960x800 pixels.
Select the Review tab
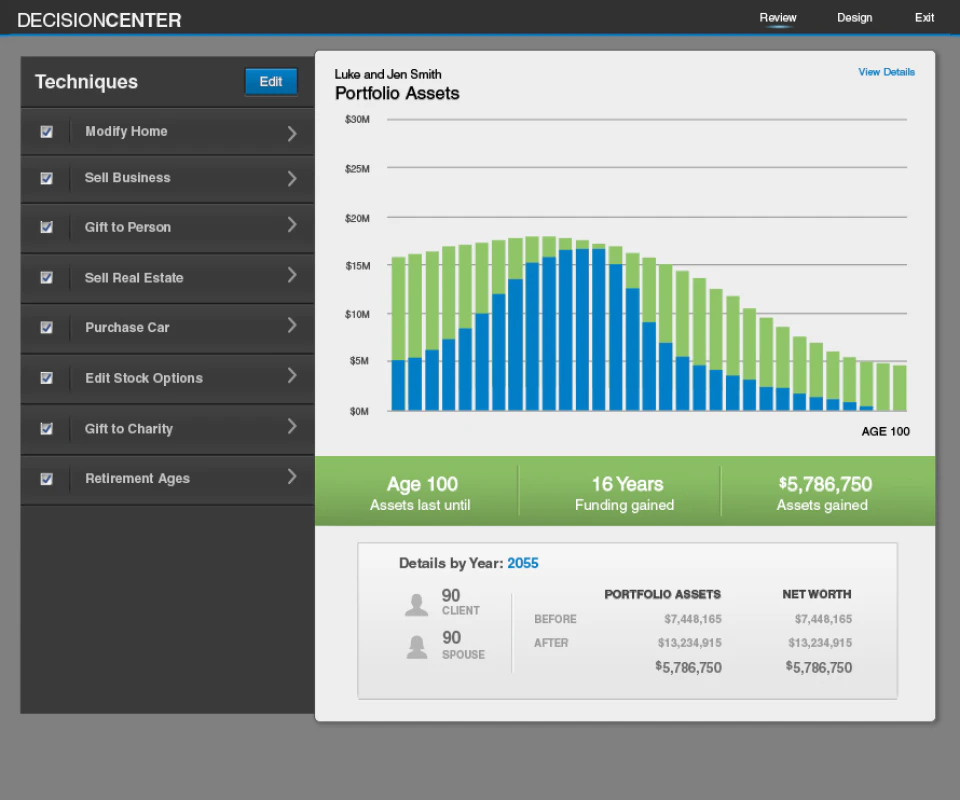click(x=778, y=18)
